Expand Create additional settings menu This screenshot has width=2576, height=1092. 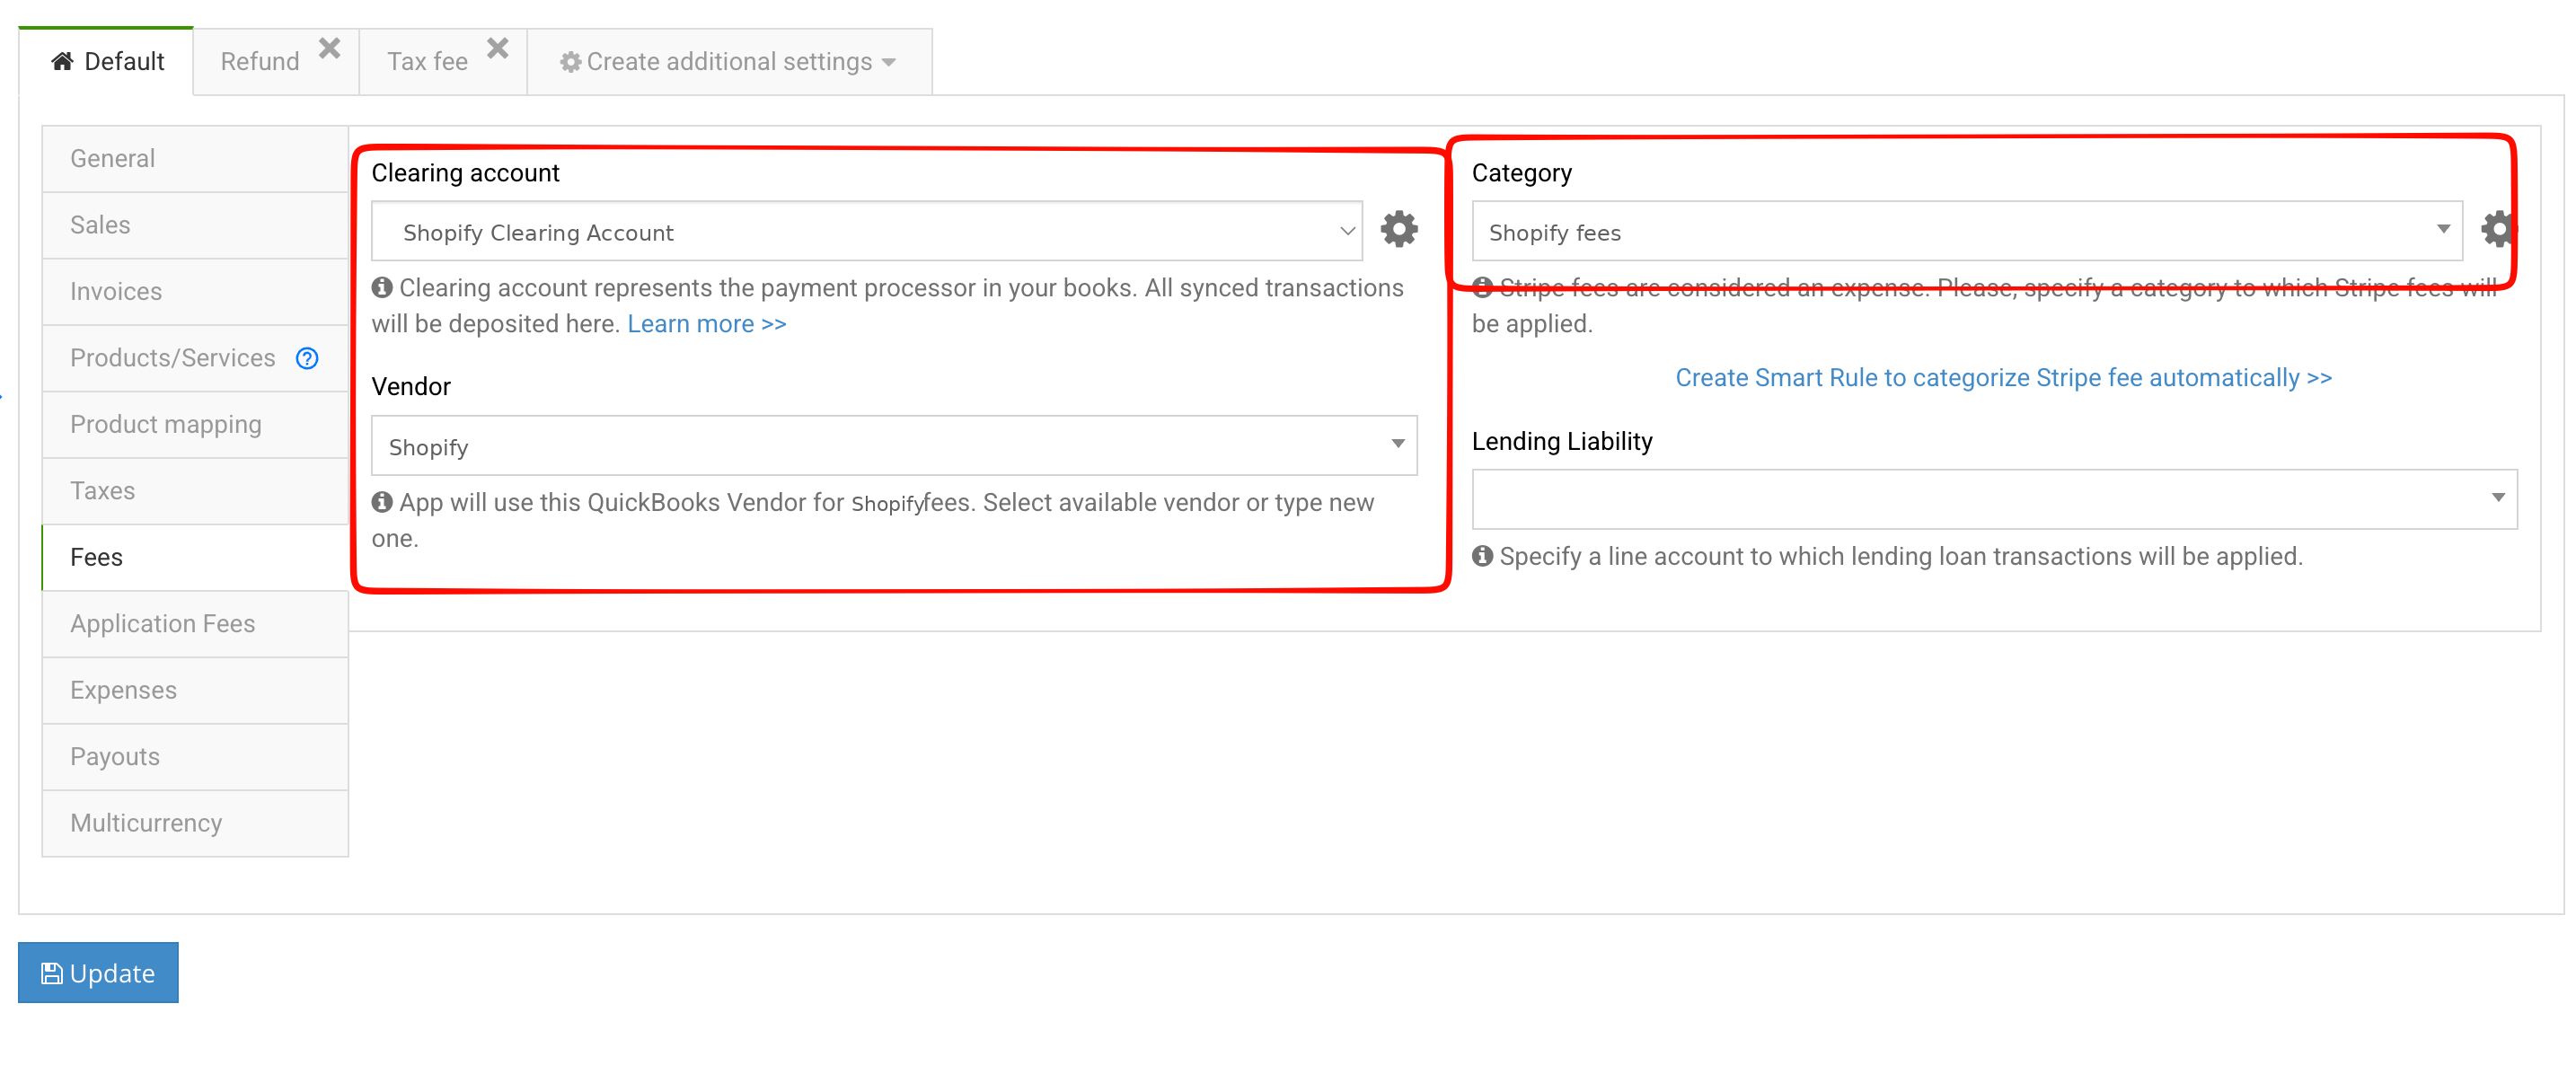[729, 62]
